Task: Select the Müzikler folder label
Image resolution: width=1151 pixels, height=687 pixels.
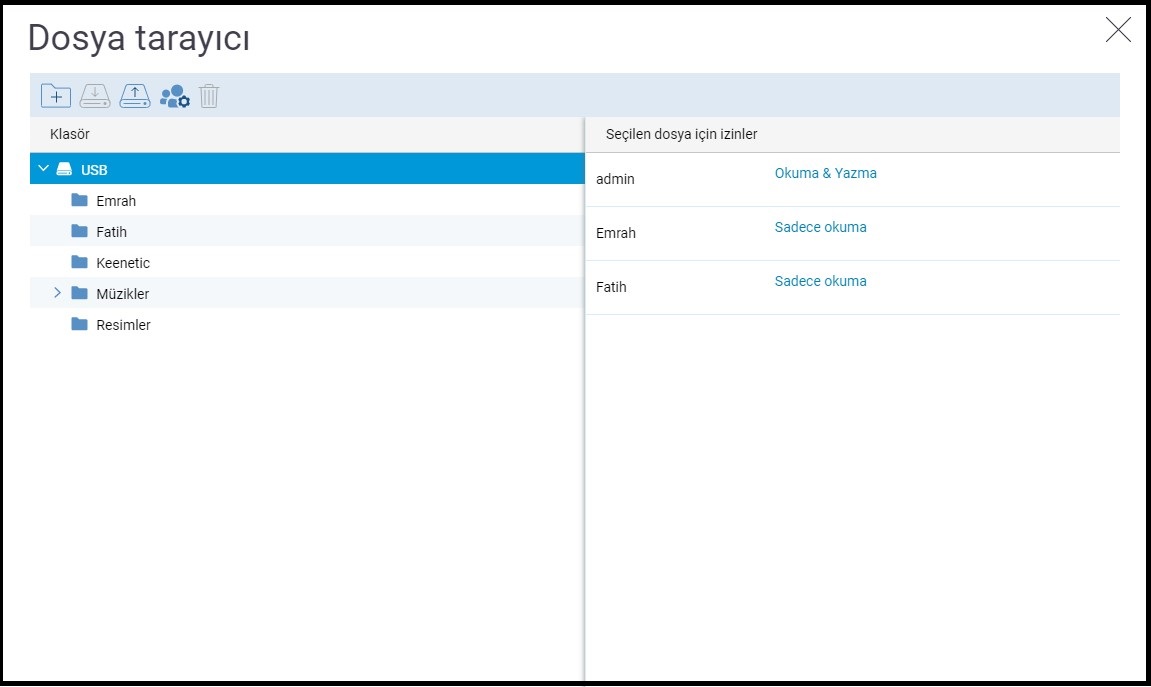Action: tap(122, 294)
